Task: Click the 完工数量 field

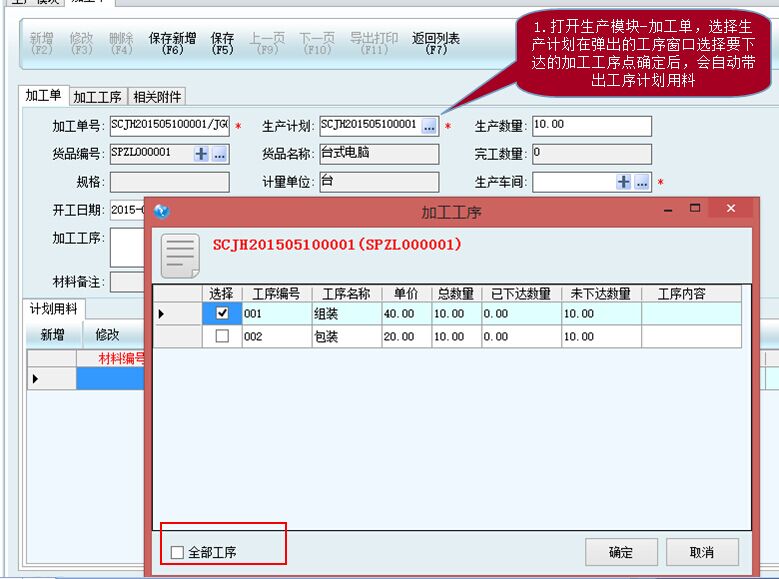Action: coord(592,154)
